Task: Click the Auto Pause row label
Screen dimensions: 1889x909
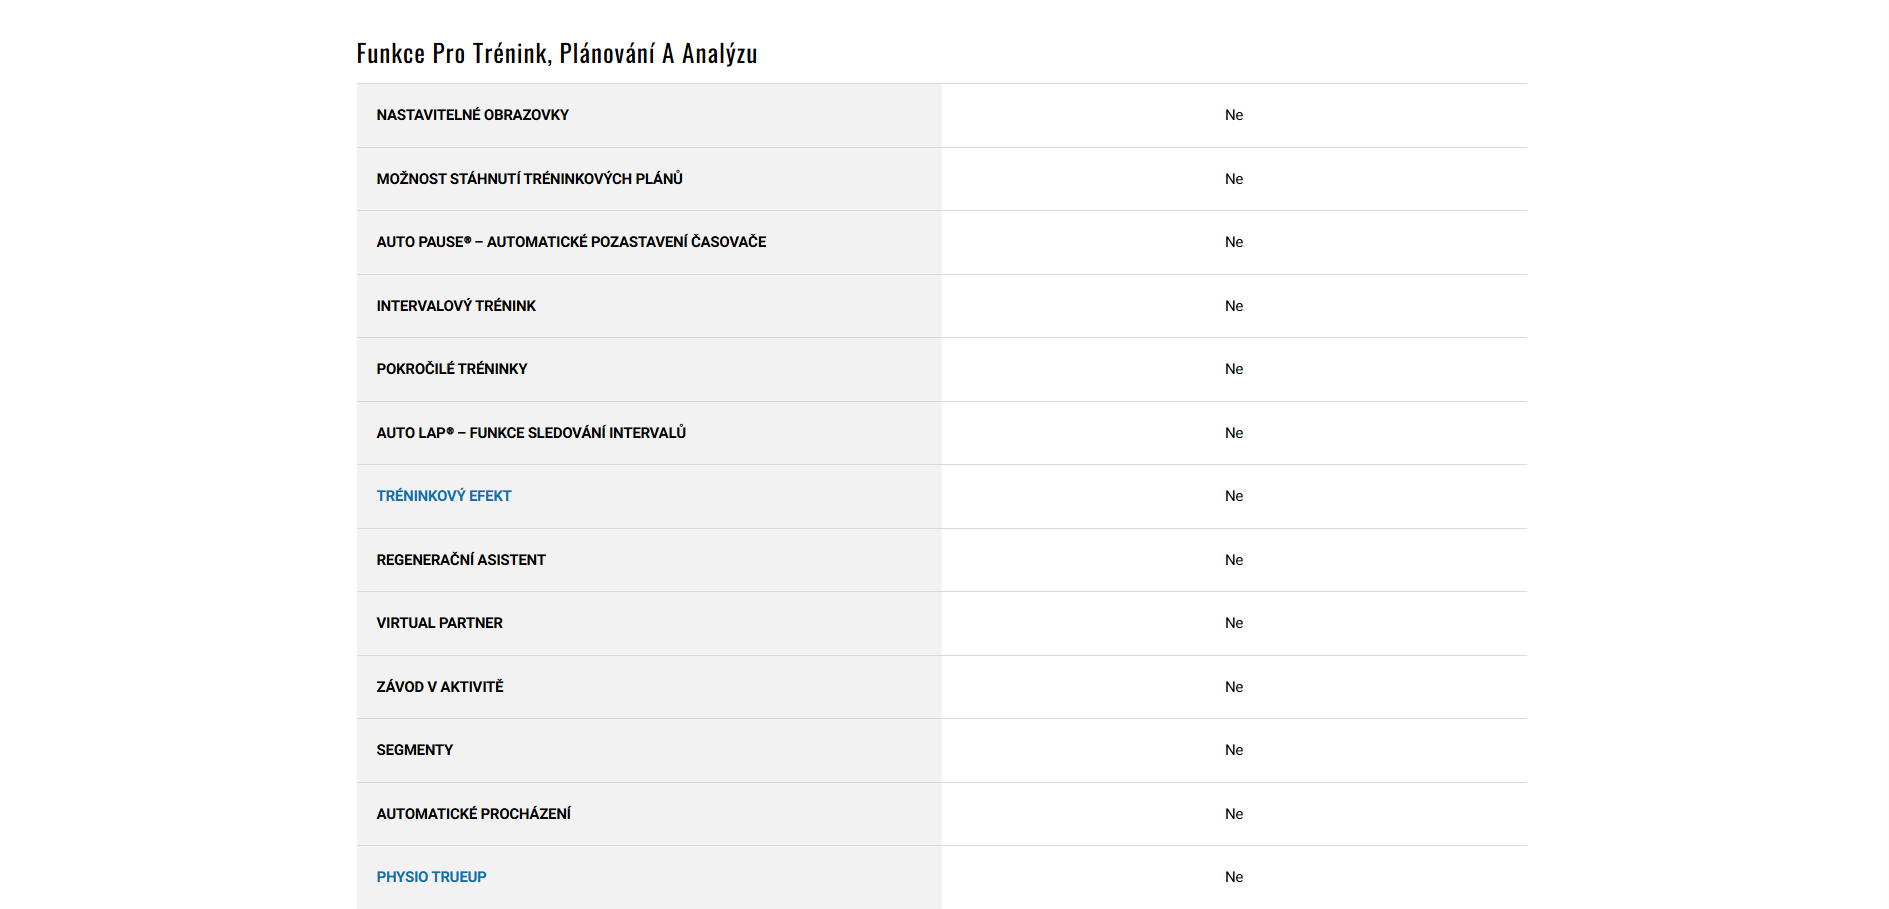Action: tap(571, 242)
